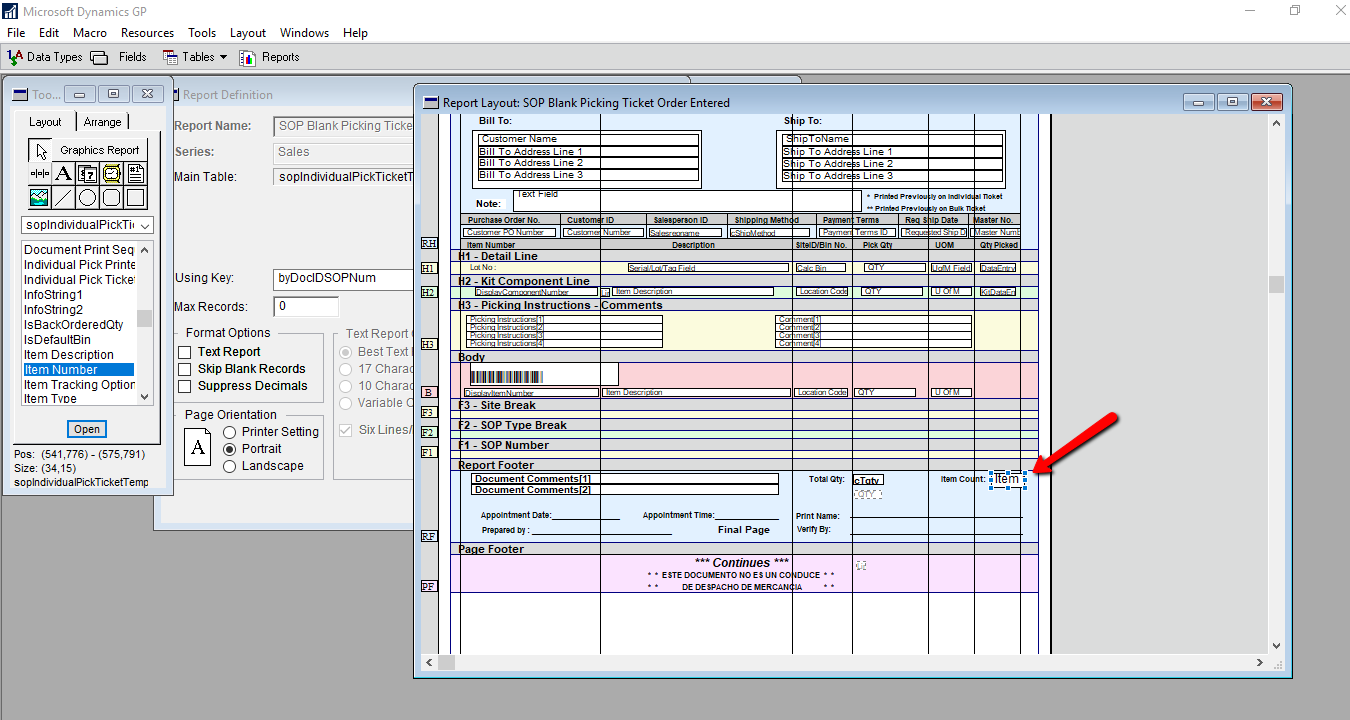Select the square rectangle tool in Toolbox
The image size is (1350, 720).
coord(136,197)
